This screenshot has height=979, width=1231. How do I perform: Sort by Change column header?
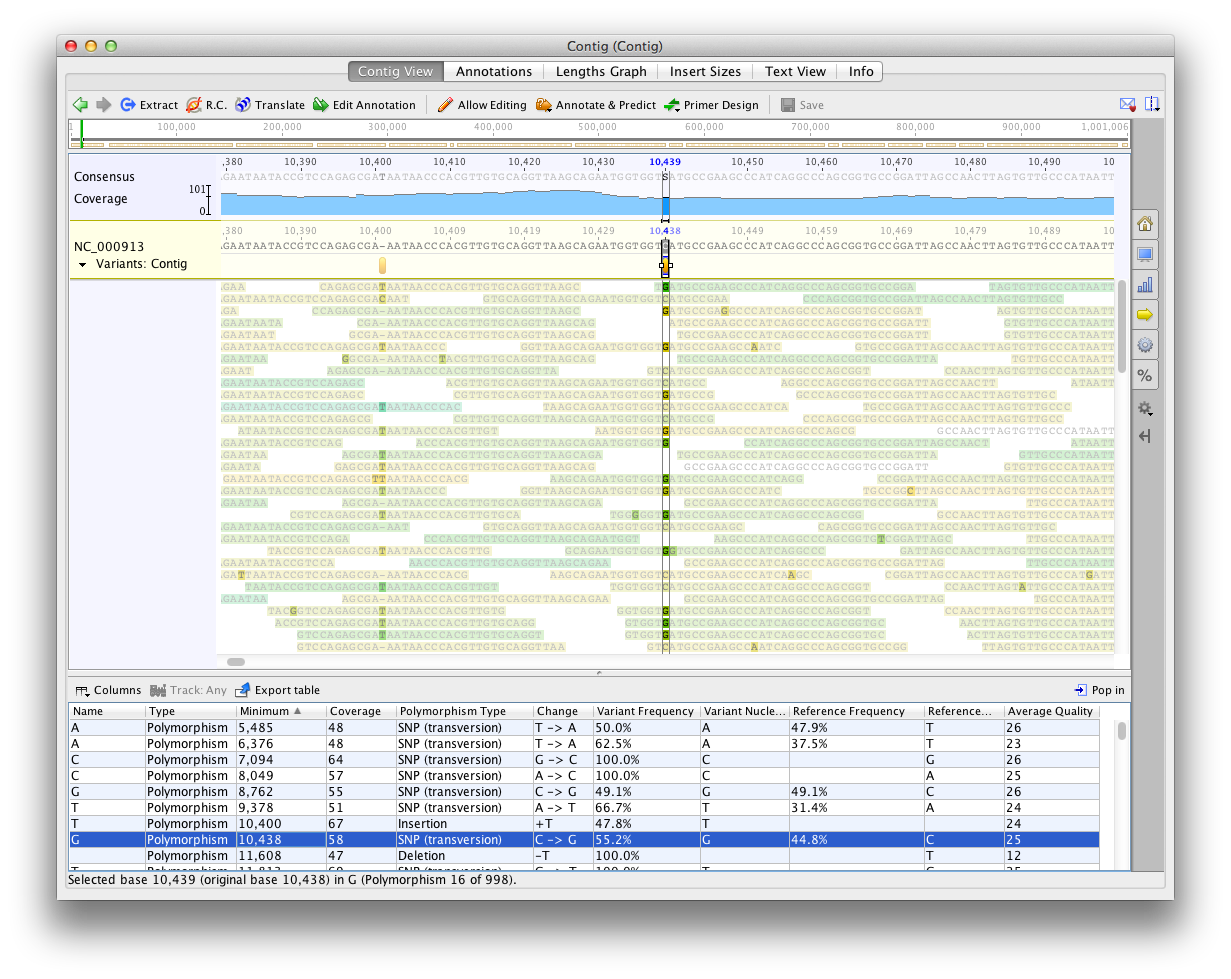562,711
